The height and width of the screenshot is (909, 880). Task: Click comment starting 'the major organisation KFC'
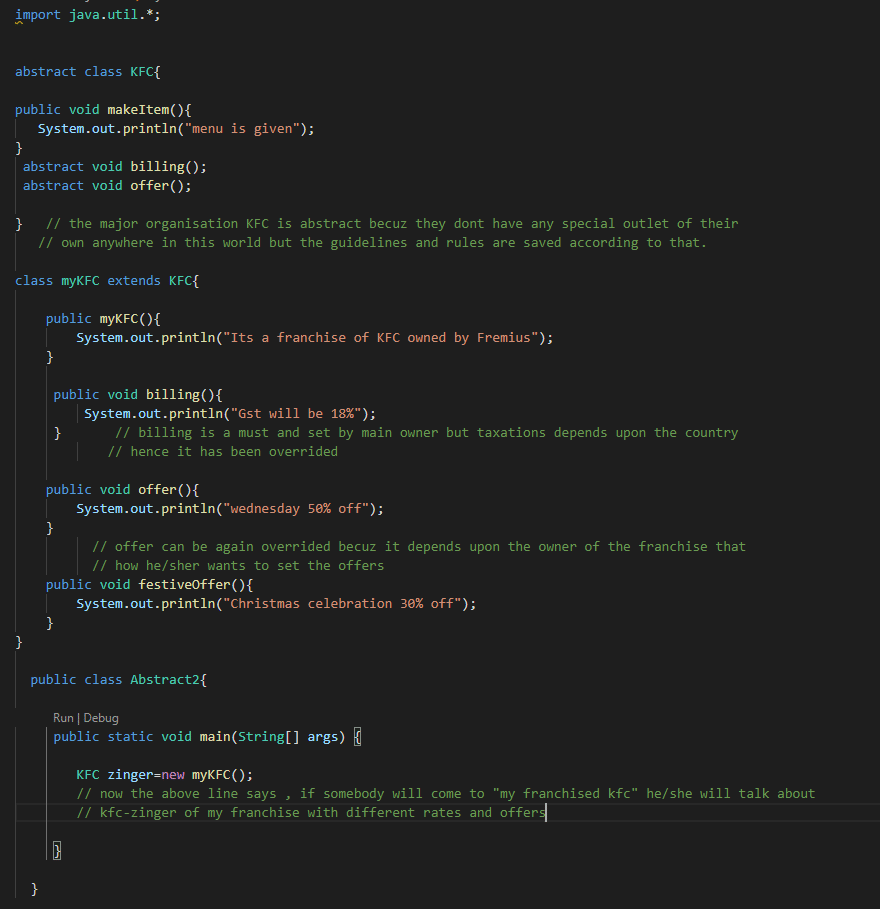coord(392,224)
